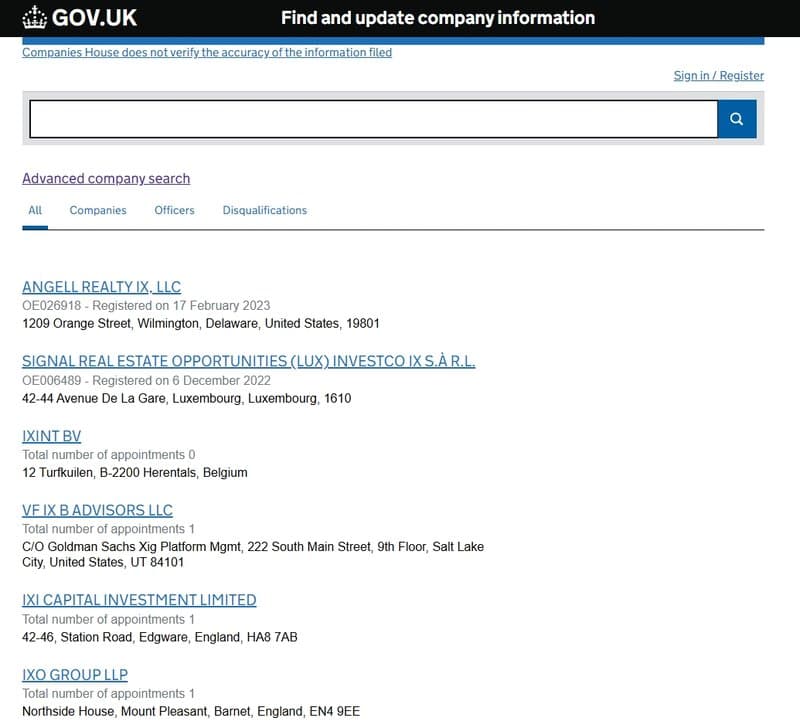Click the address '1209 Orange Street, Wilmington, Delaware'
Viewport: 800px width, 728px height.
click(201, 323)
